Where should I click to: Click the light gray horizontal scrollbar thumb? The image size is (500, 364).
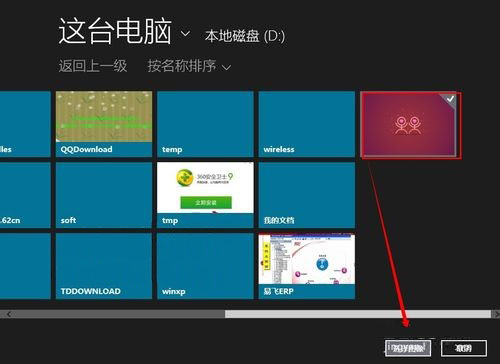tap(358, 314)
